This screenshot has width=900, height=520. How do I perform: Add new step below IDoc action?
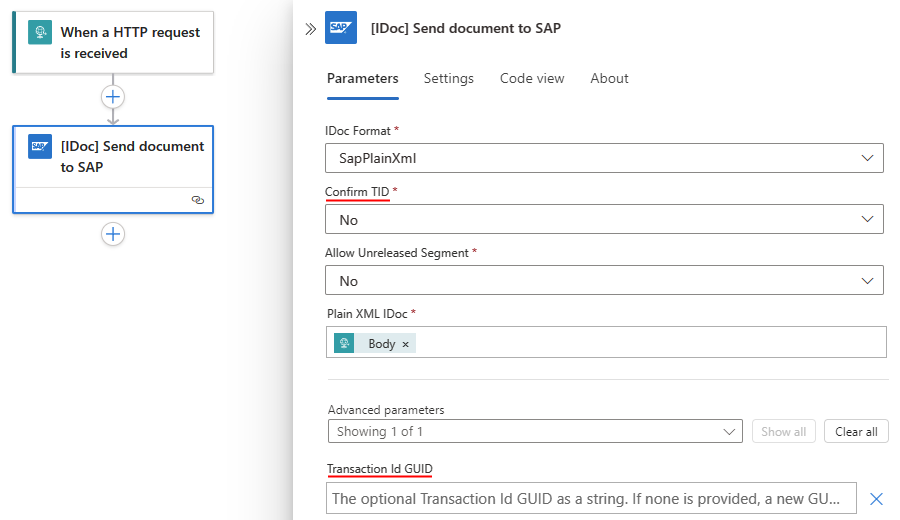[x=113, y=234]
